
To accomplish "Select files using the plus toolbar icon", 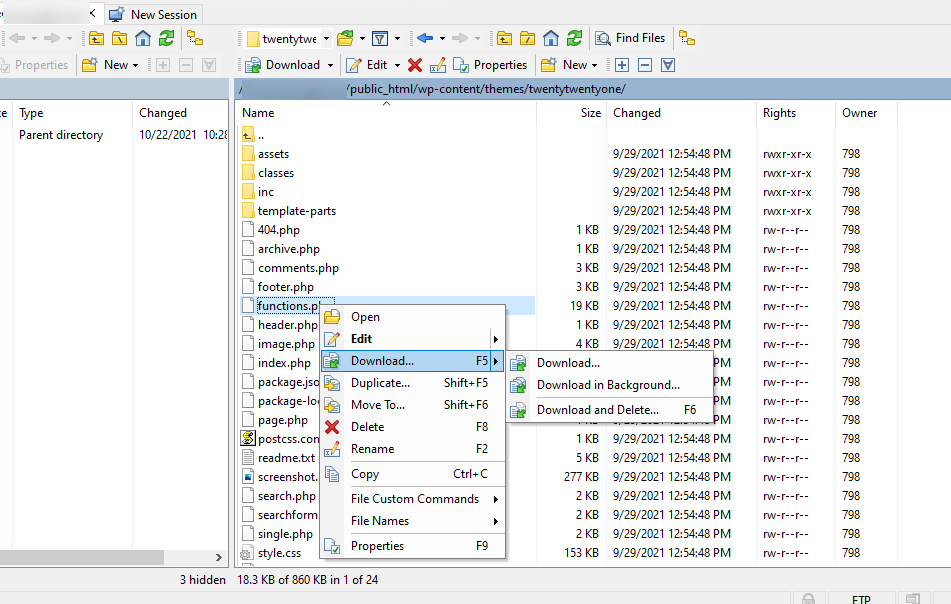I will [x=622, y=64].
